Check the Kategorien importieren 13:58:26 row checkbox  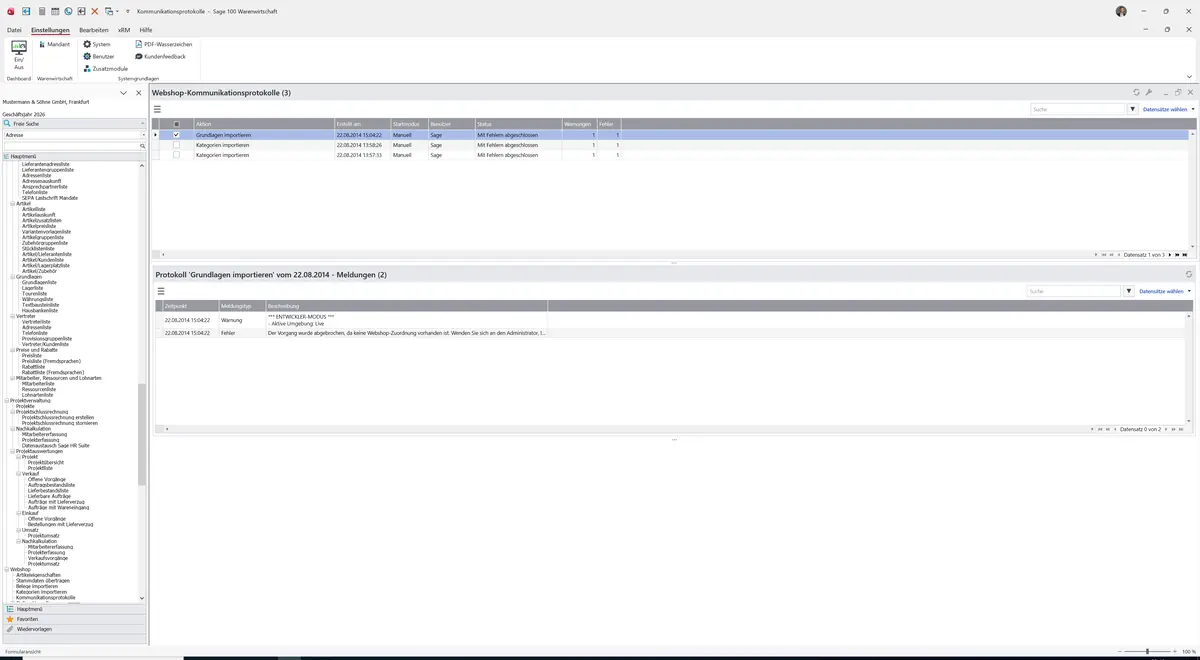pyautogui.click(x=177, y=145)
